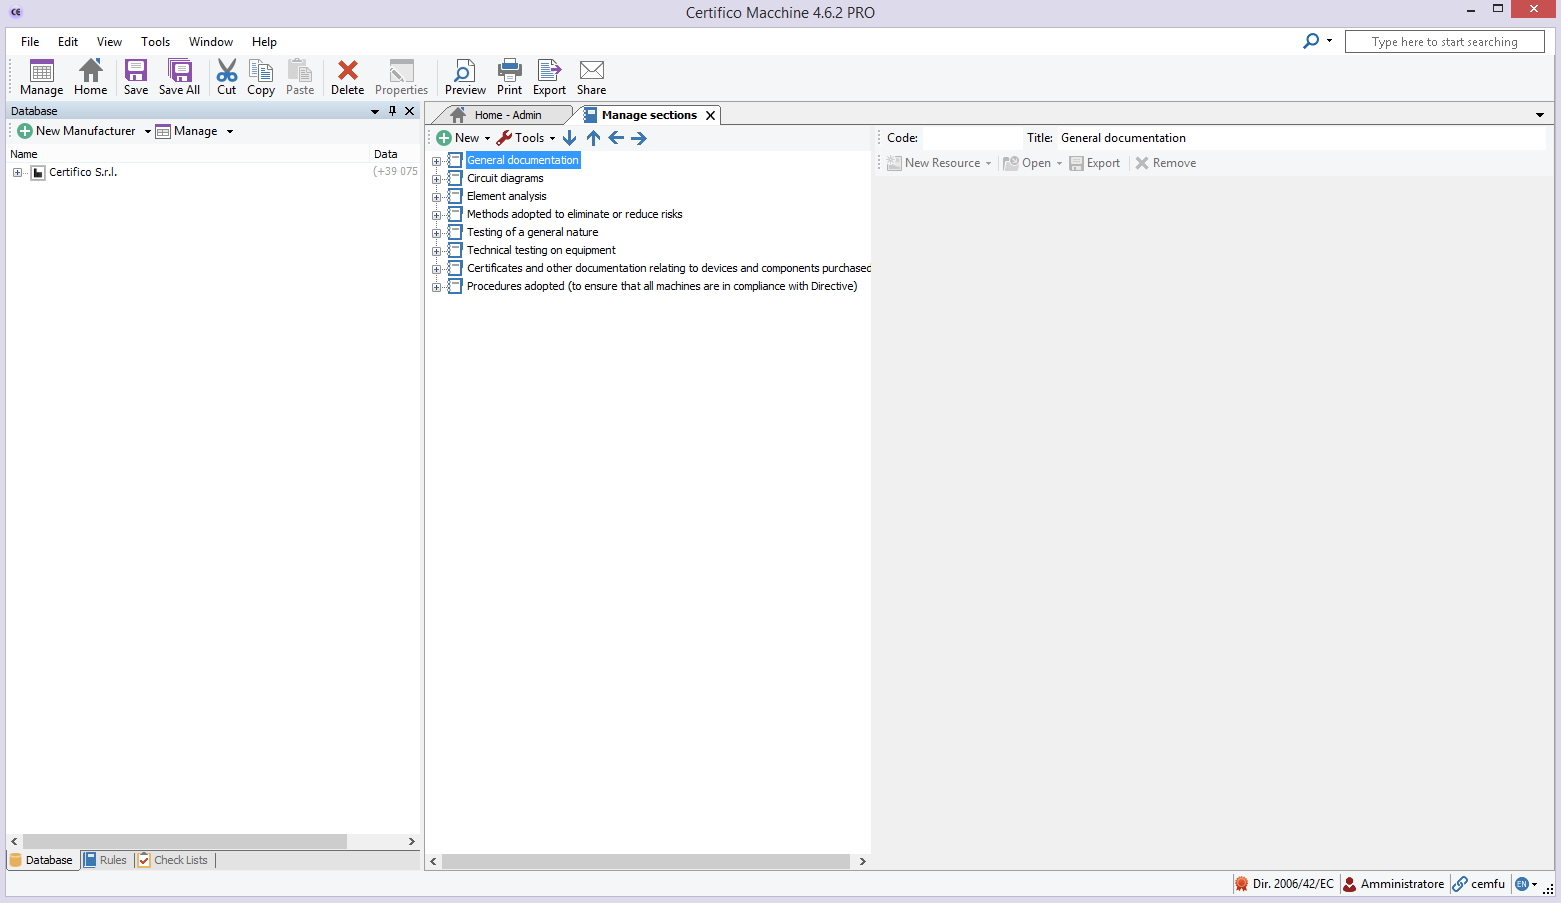This screenshot has height=903, width=1561.
Task: Open the Window menu
Action: tap(210, 42)
